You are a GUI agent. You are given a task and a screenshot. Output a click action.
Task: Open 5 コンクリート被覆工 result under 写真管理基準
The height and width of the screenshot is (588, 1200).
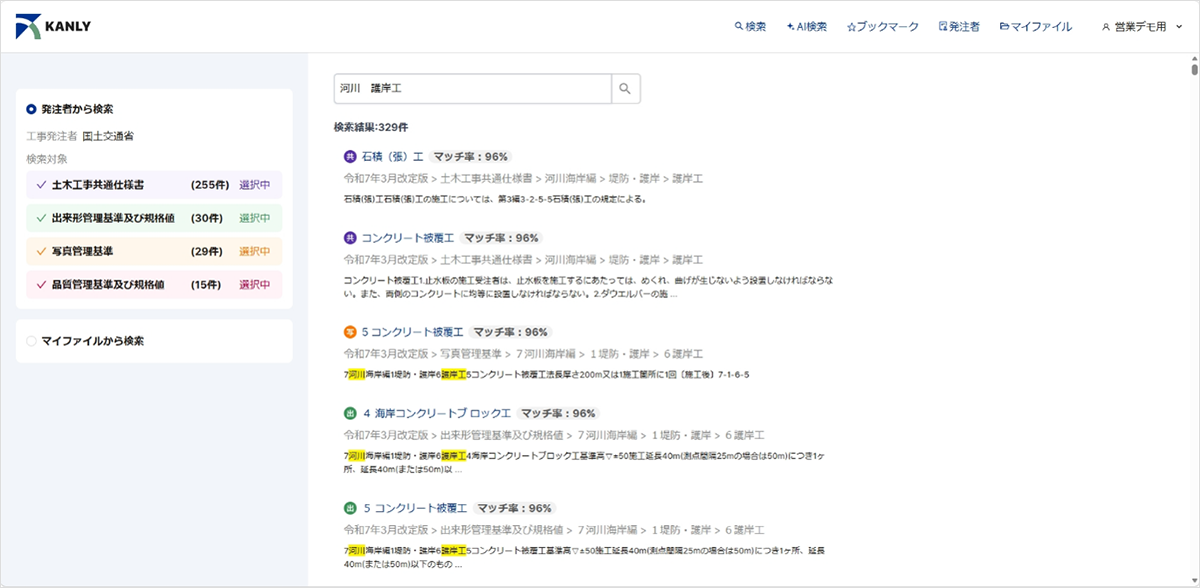[413, 332]
